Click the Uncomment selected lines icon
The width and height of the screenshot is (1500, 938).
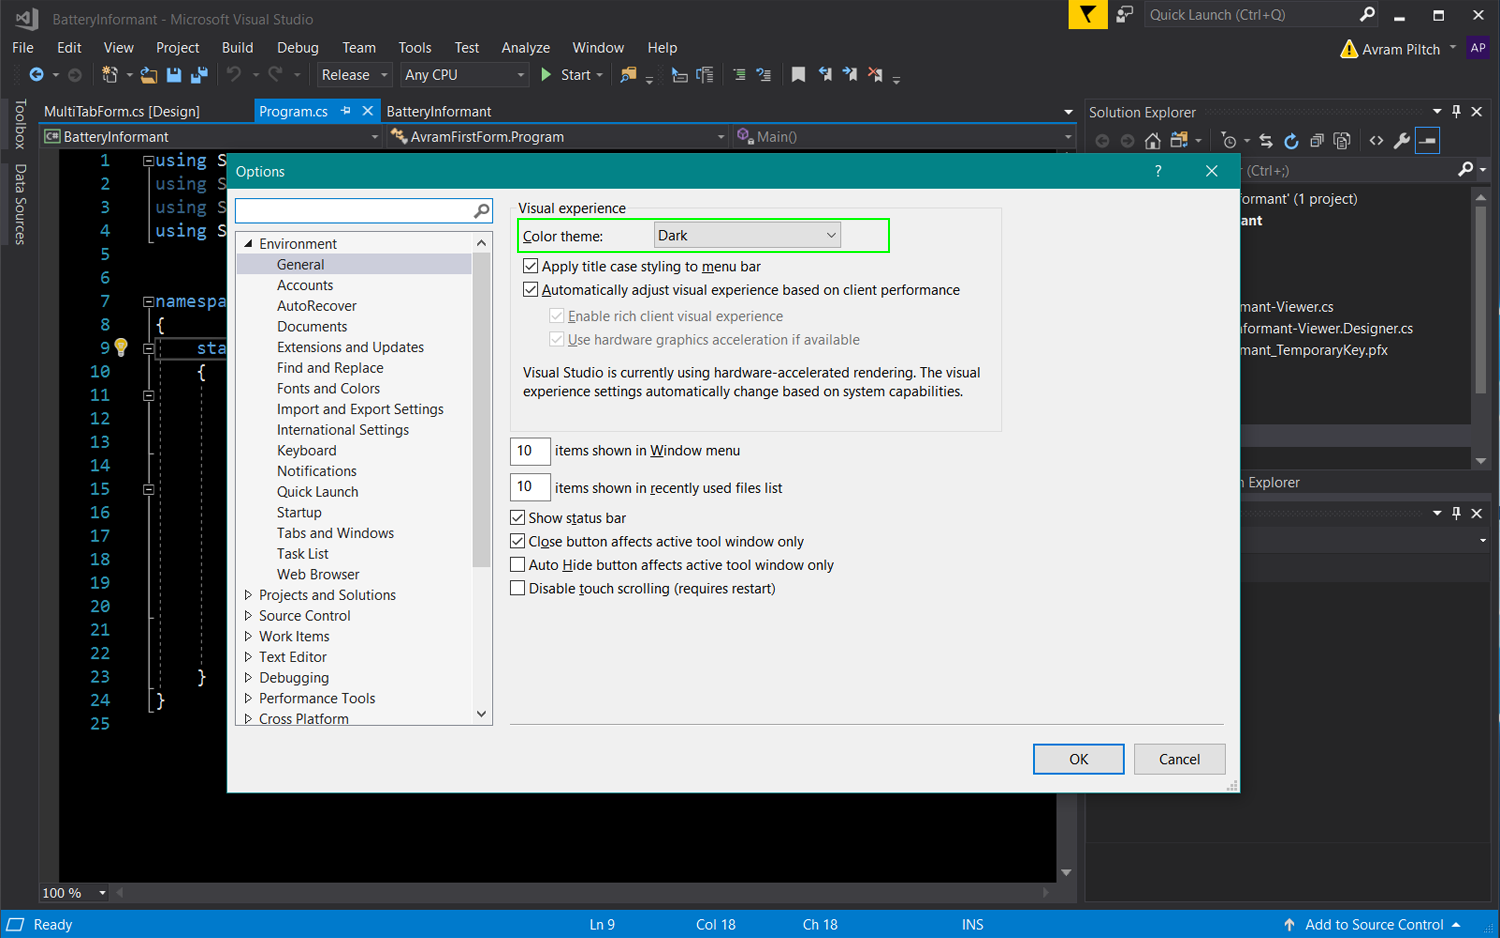(x=764, y=75)
